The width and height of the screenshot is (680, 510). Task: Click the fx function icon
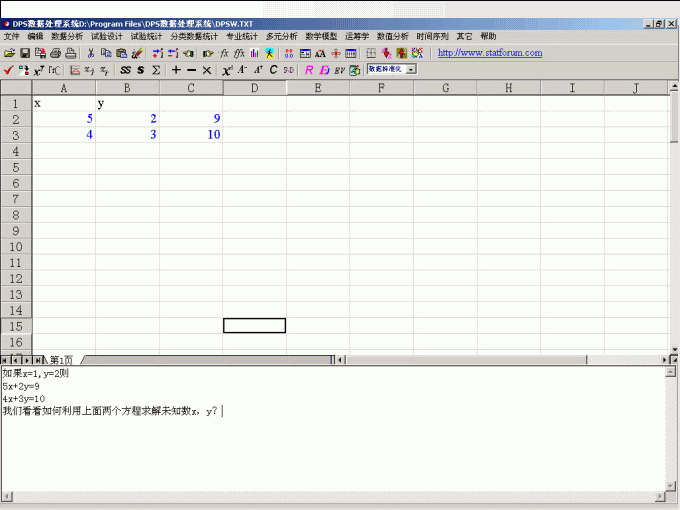click(x=224, y=53)
